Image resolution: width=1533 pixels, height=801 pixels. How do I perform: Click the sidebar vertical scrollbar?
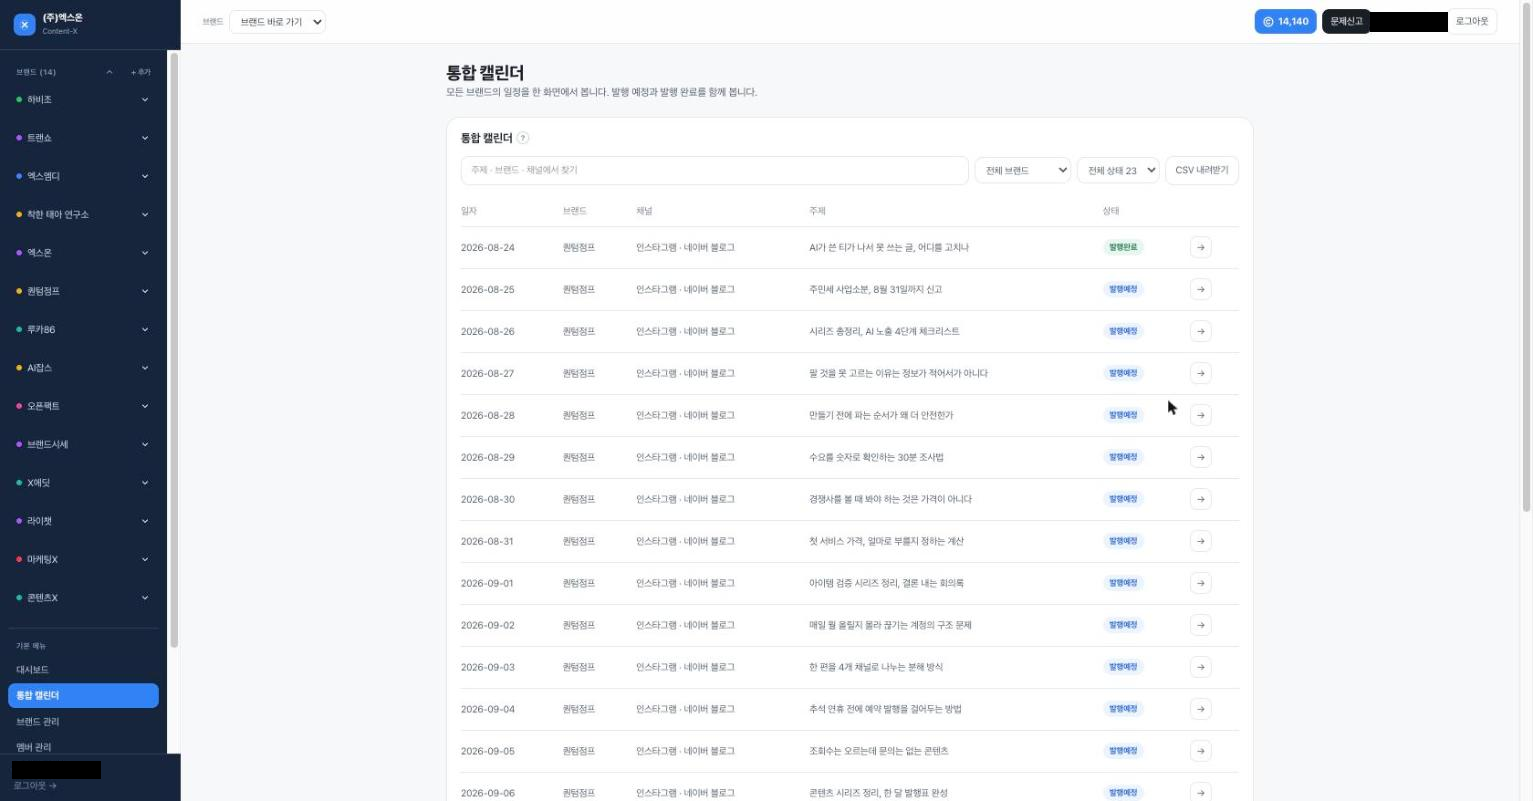[x=174, y=350]
